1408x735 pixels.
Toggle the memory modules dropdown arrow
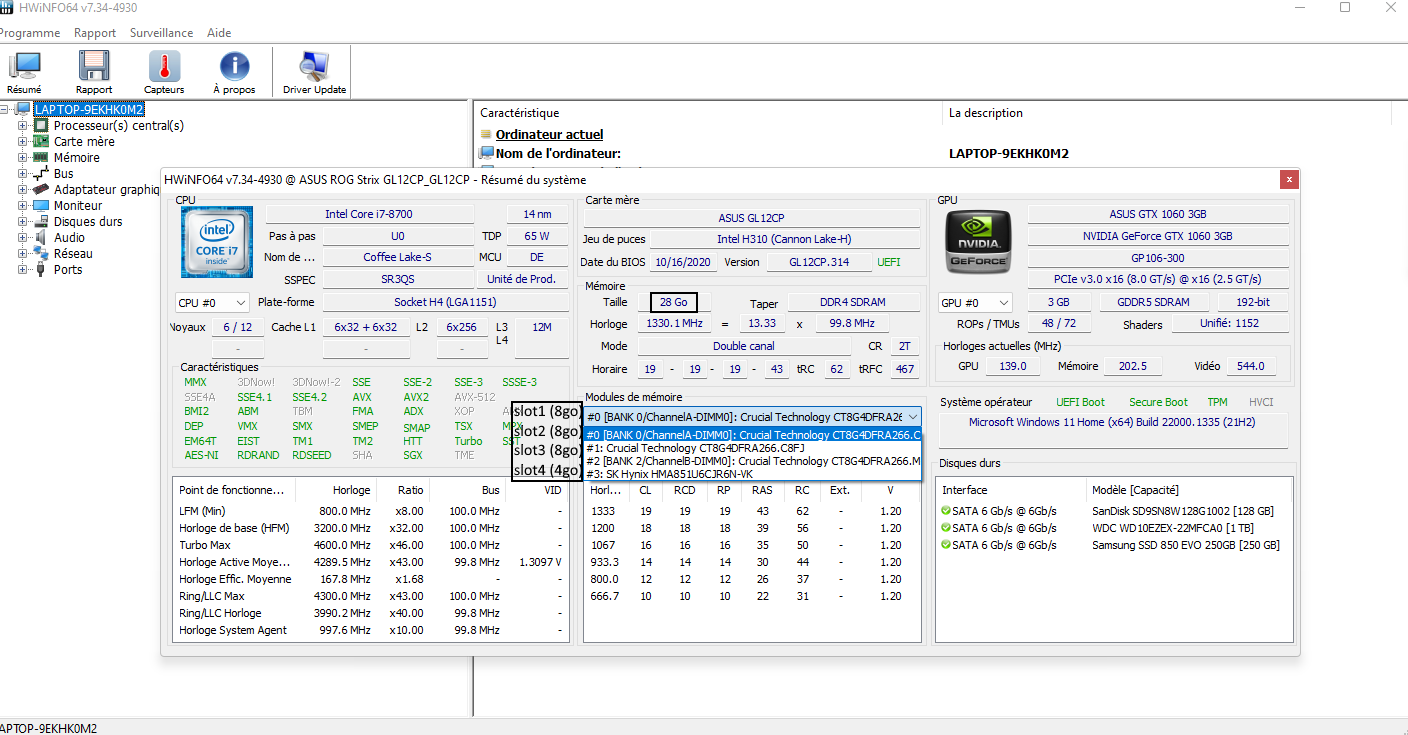[x=913, y=417]
